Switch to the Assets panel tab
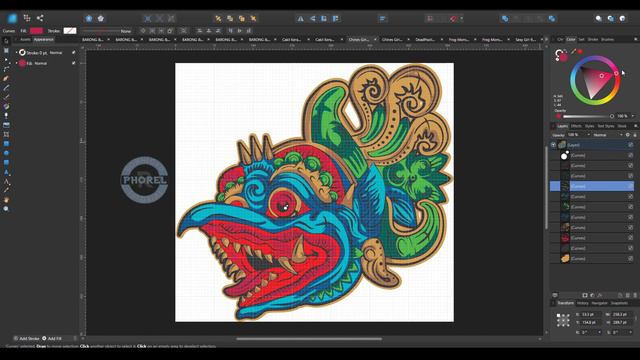This screenshot has height=360, width=640. 25,40
